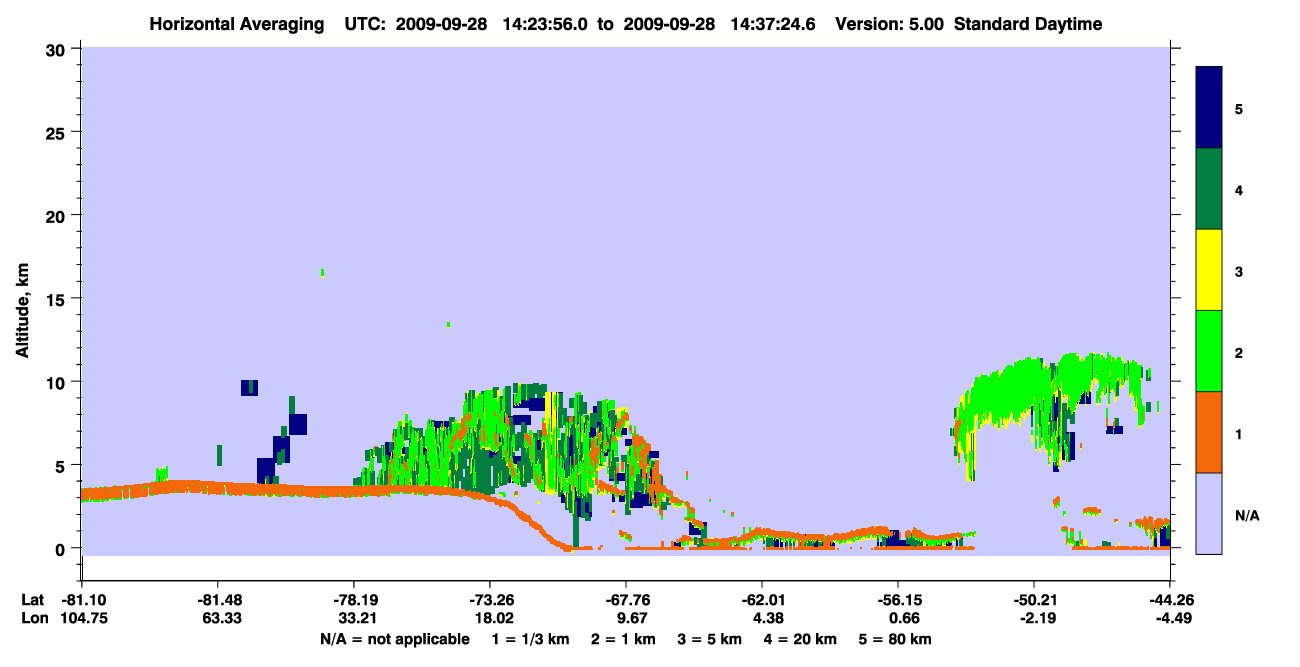Click the start time '14:23:56.0' in title
The image size is (1300, 667).
point(543,24)
